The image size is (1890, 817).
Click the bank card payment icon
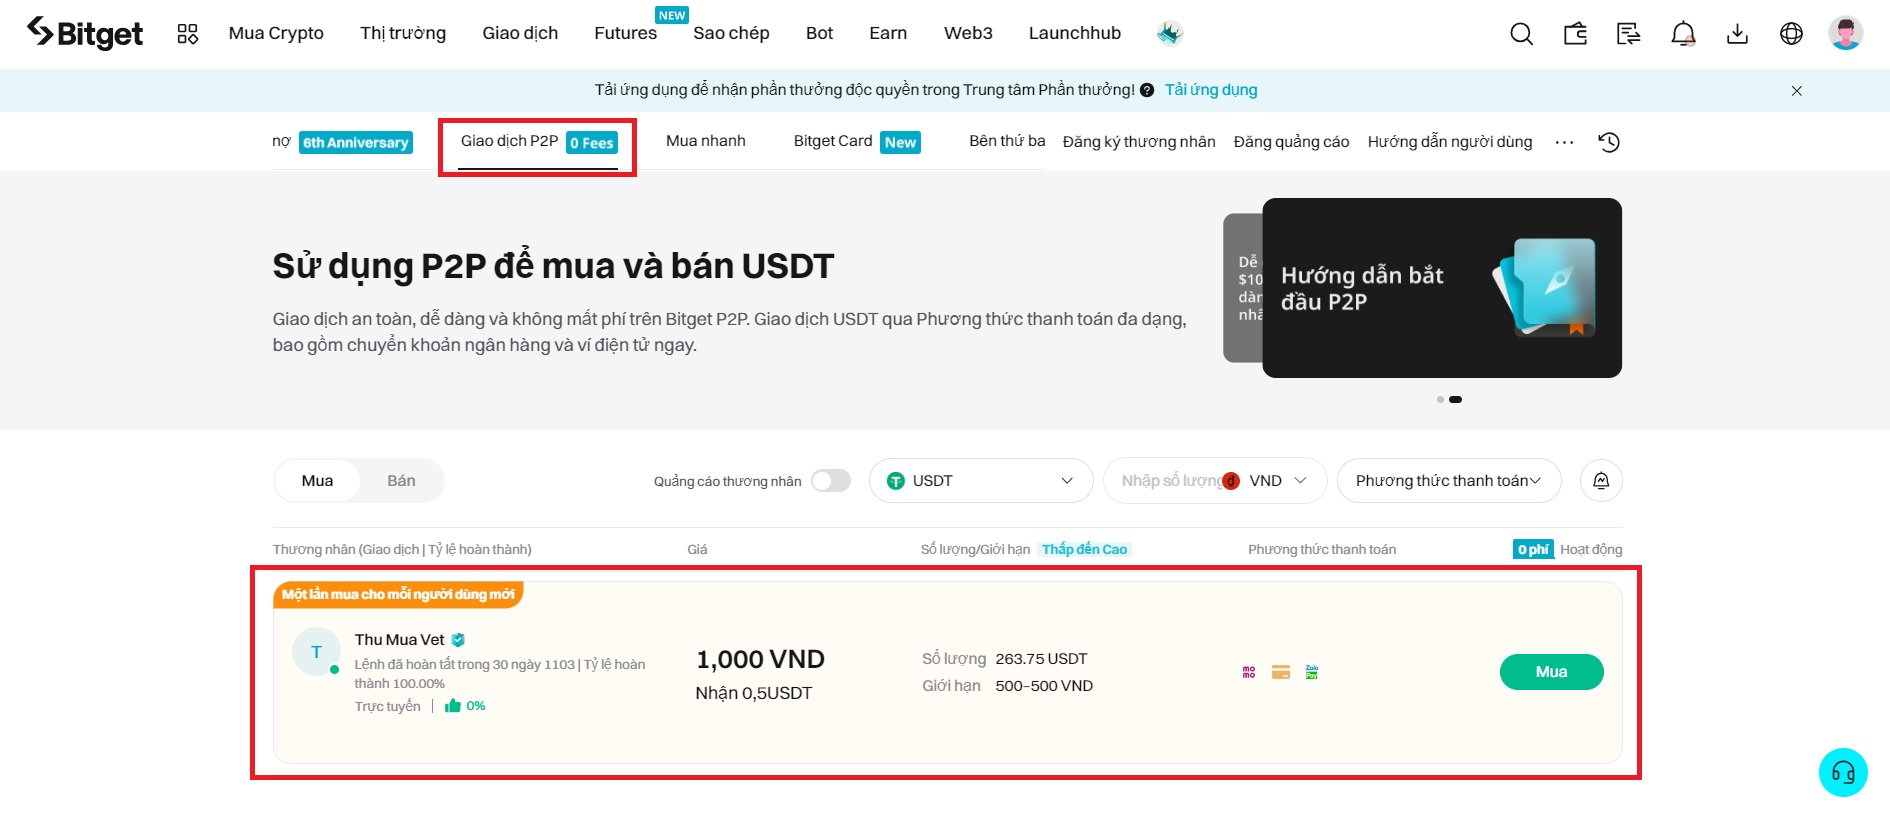1281,672
